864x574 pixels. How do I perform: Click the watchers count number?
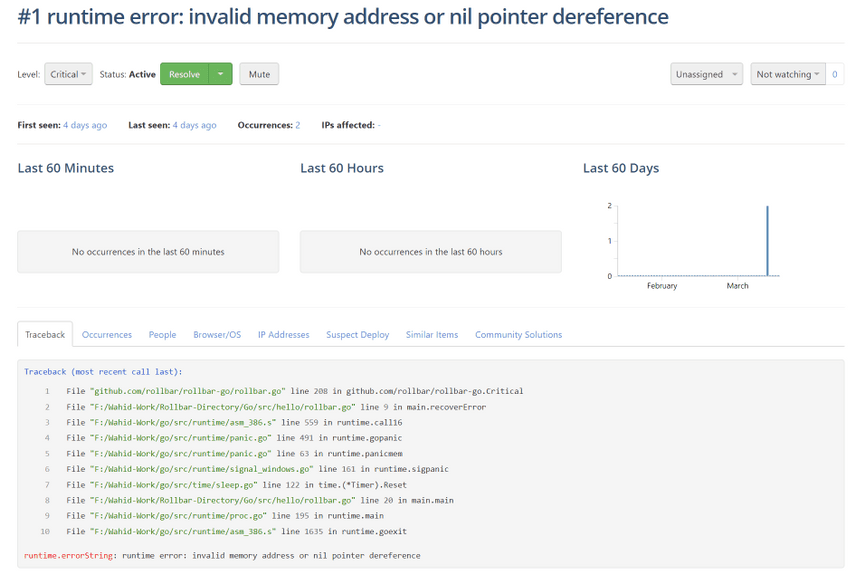(x=835, y=74)
